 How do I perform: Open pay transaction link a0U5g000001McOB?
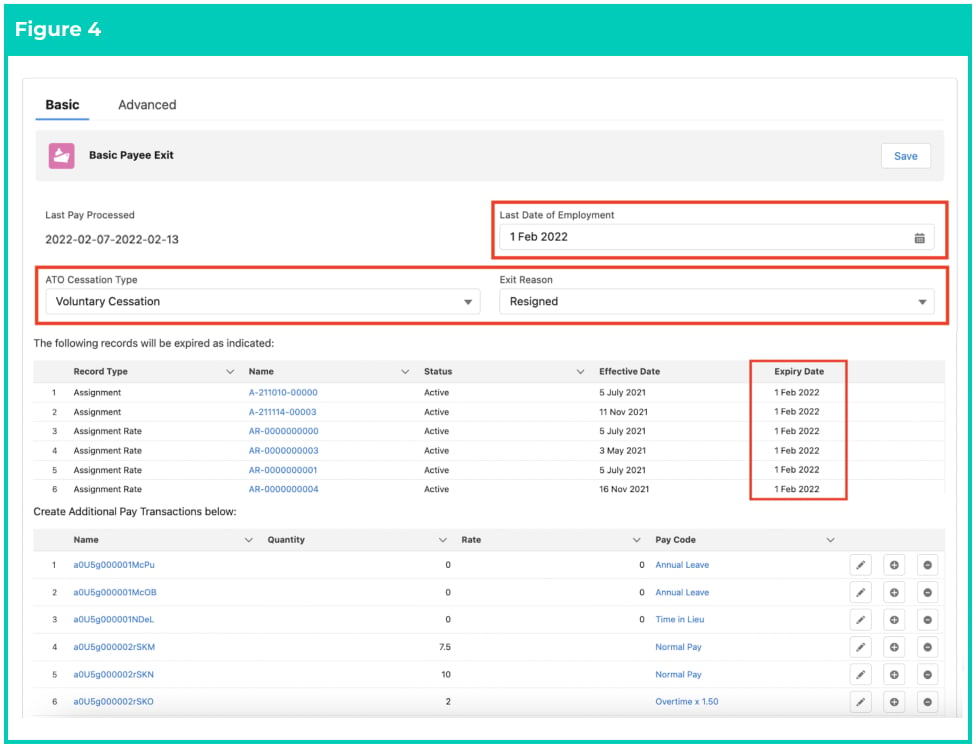tap(115, 592)
